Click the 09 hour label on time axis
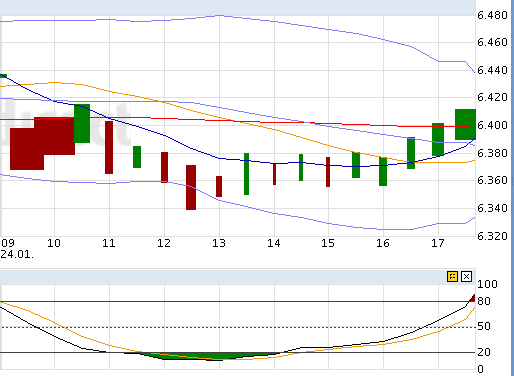Viewport: 514px width, 376px height. 8,243
